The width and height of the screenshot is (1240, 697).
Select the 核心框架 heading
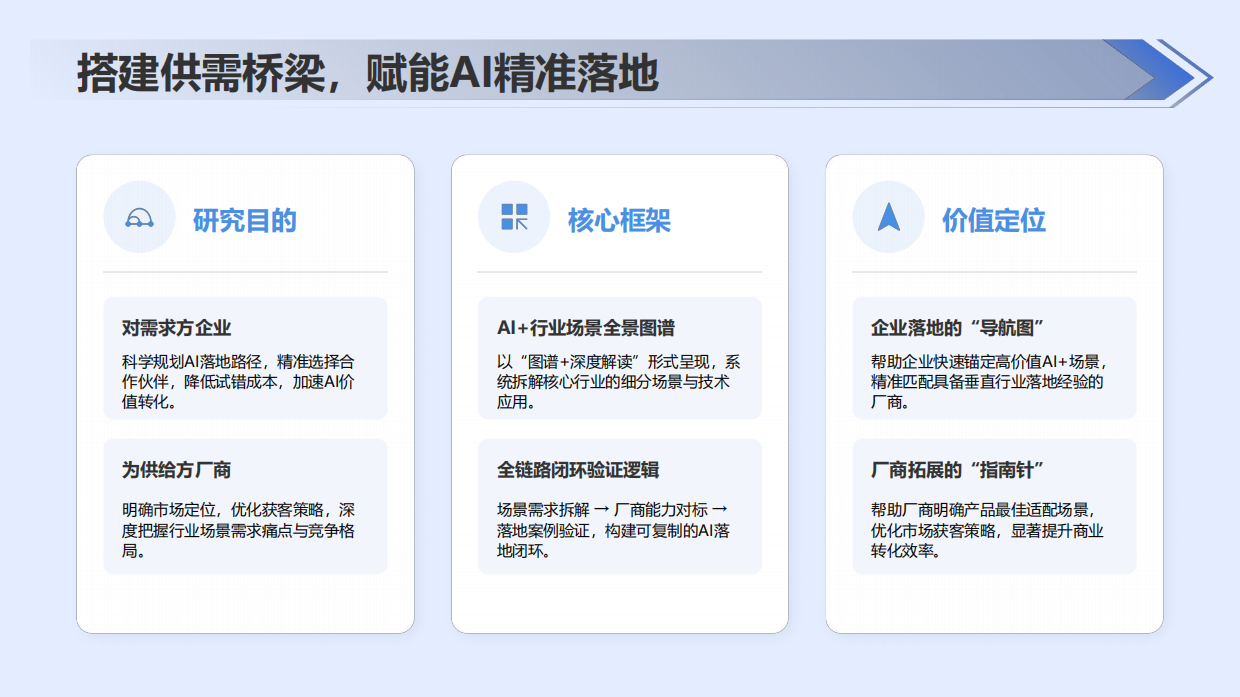[621, 219]
